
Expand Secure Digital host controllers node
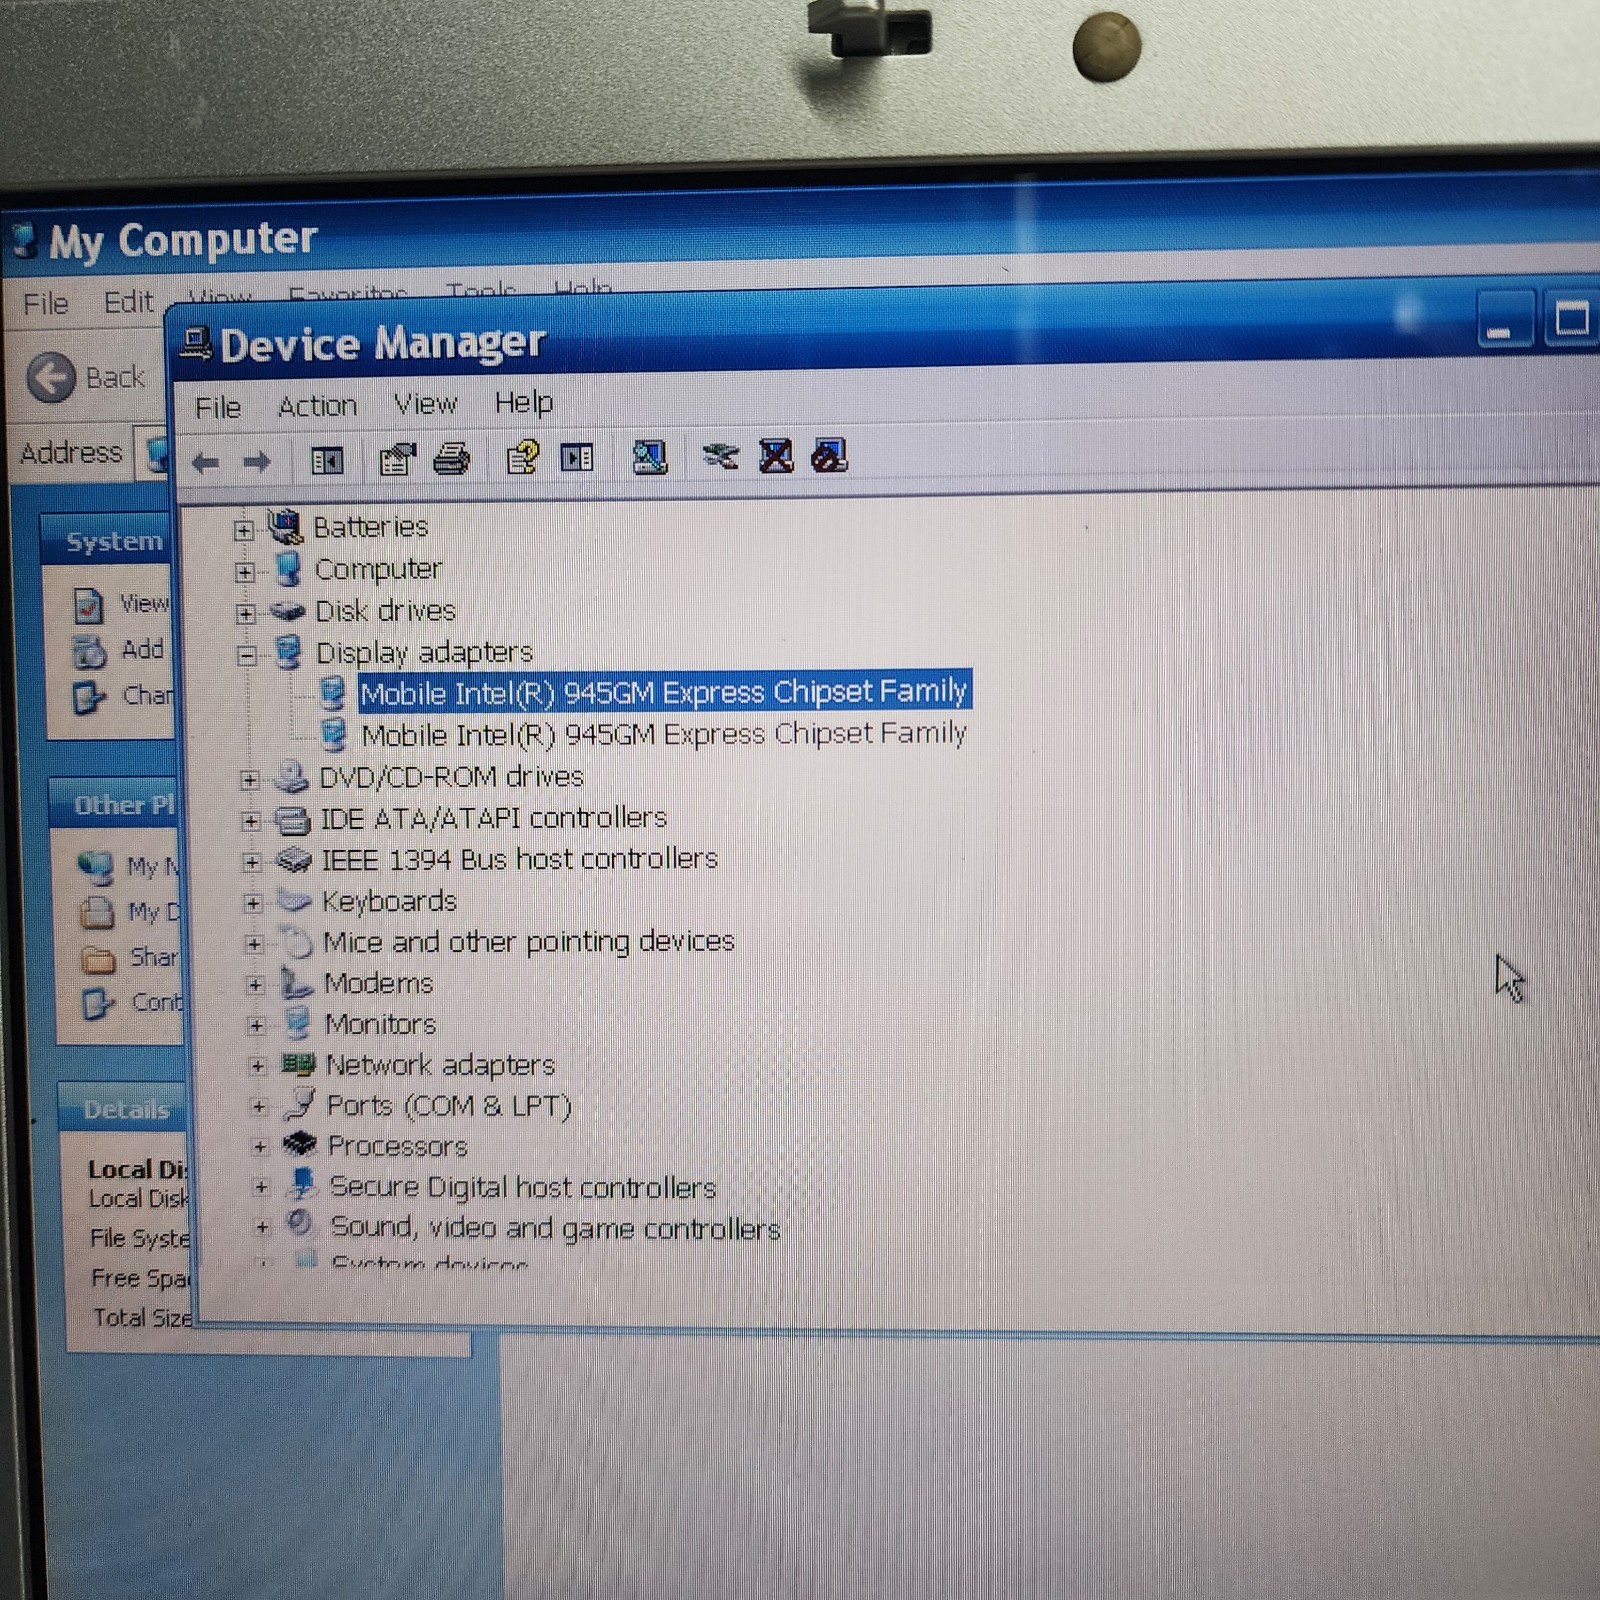click(261, 1188)
